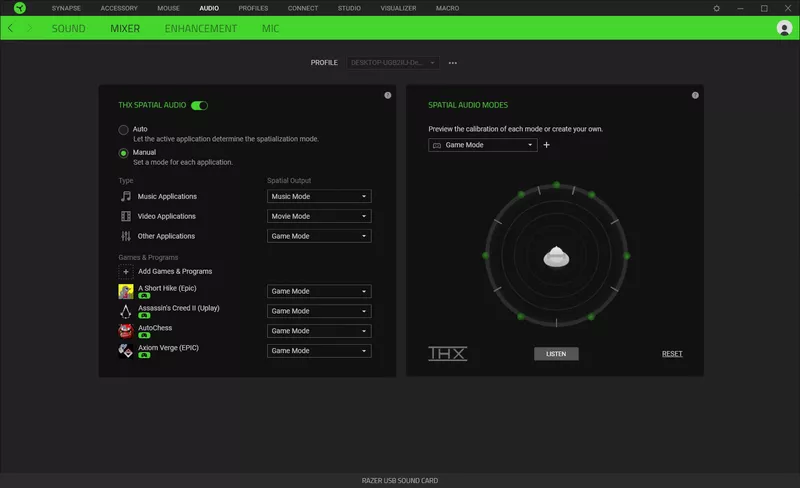Viewport: 800px width, 488px height.
Task: Select the Manual radio button
Action: pyautogui.click(x=123, y=153)
